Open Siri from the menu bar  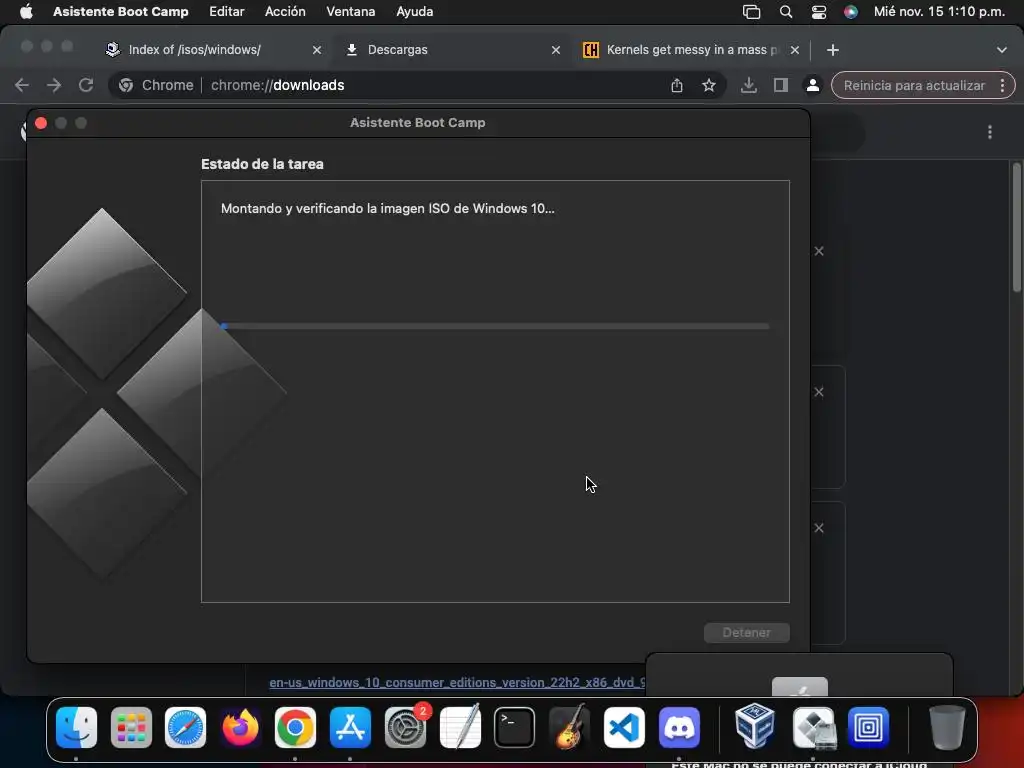tap(850, 12)
